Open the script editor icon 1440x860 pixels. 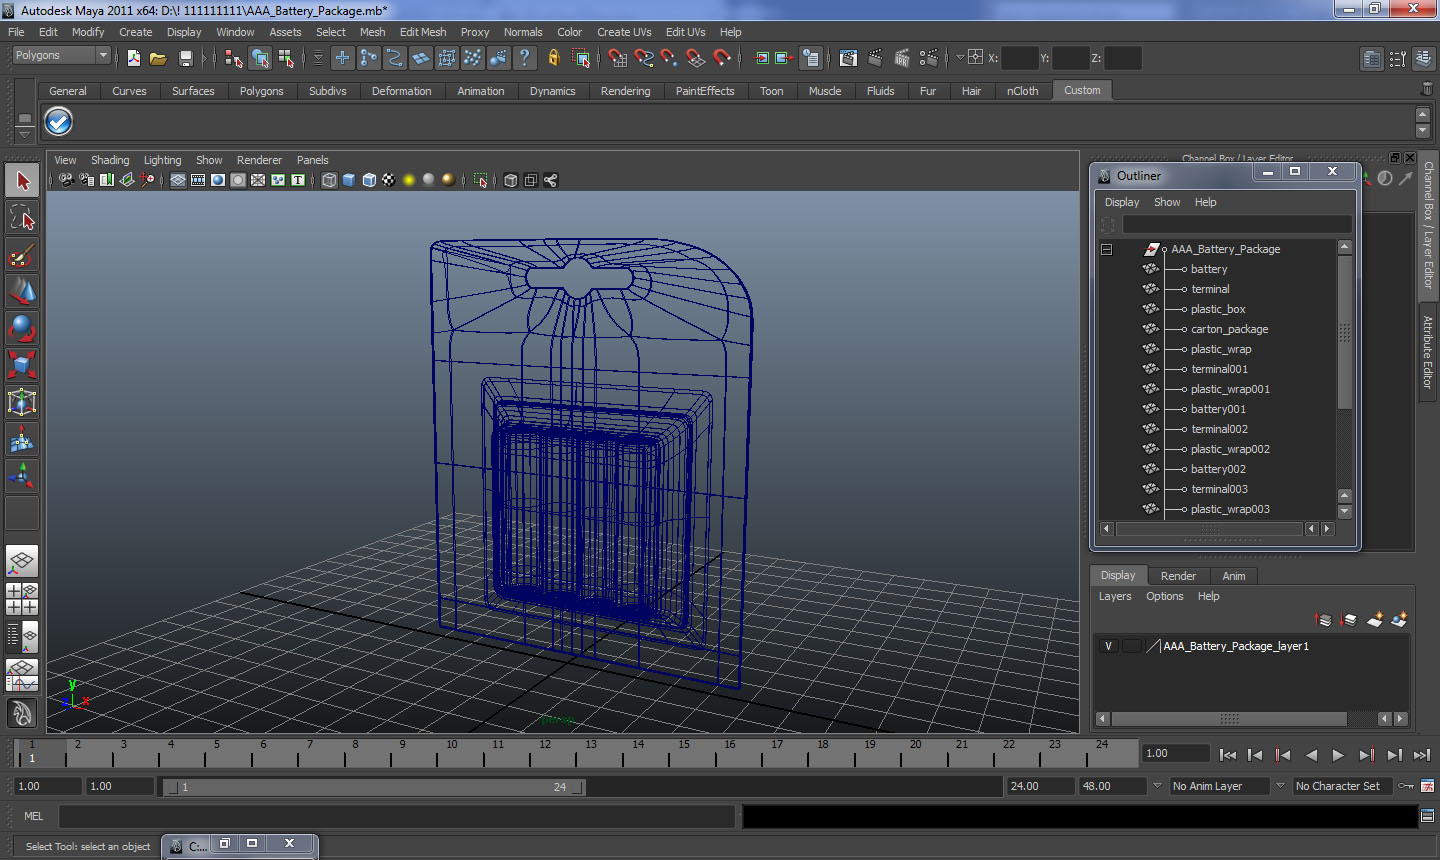[x=1428, y=816]
